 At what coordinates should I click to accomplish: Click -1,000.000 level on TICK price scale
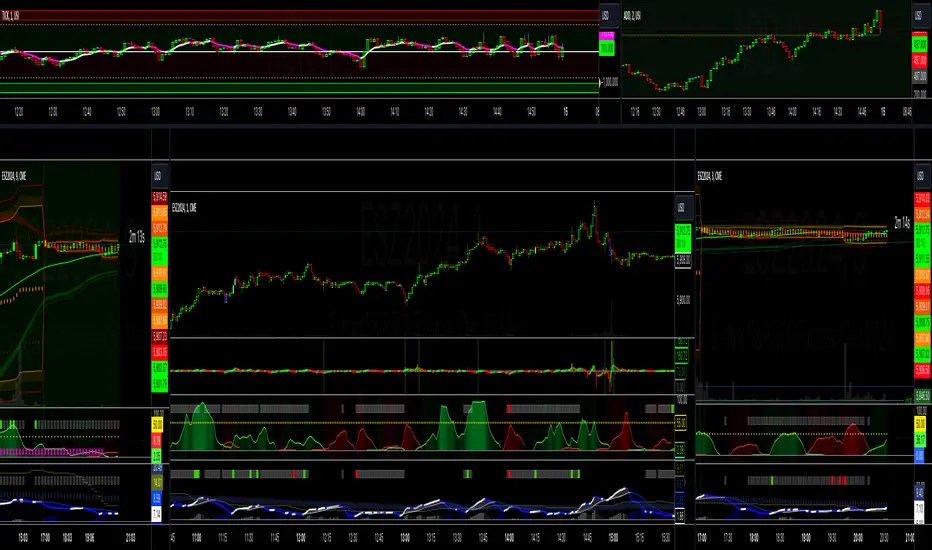610,82
